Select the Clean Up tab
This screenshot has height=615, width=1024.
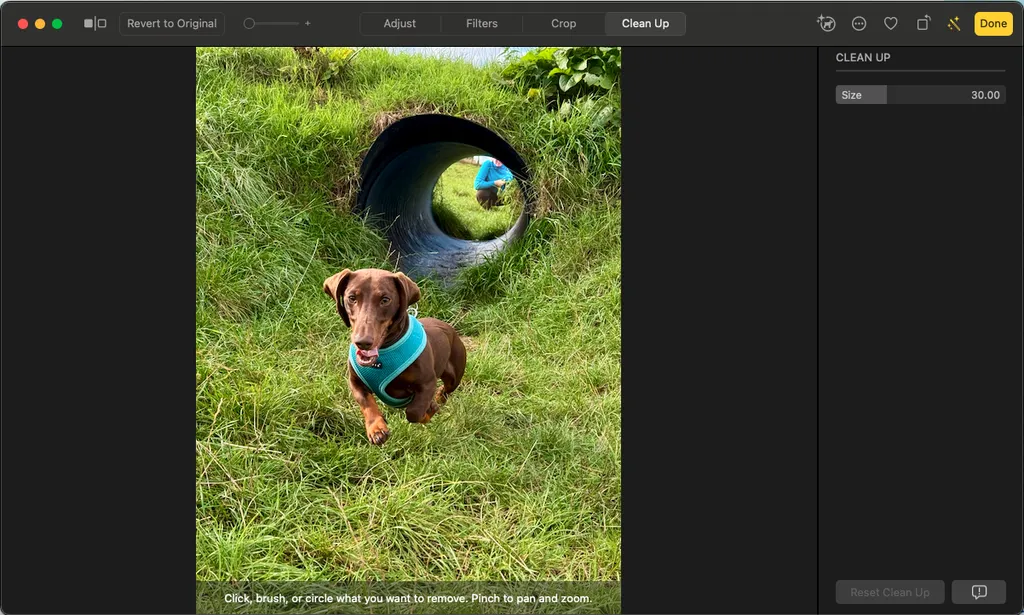point(645,23)
